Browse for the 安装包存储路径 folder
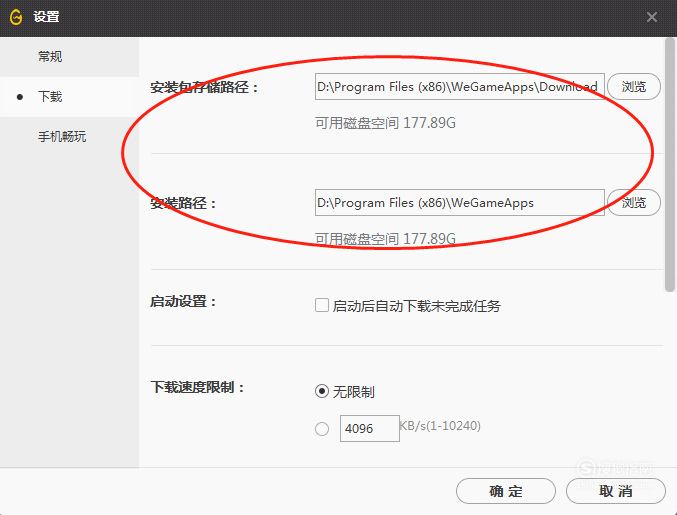The image size is (677, 515). [x=633, y=87]
